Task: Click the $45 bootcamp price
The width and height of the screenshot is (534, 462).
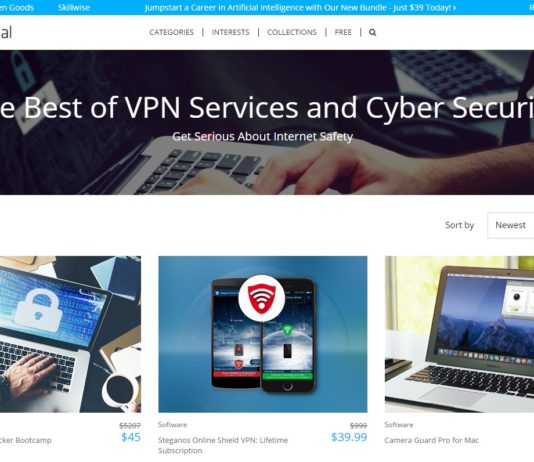Action: (131, 437)
